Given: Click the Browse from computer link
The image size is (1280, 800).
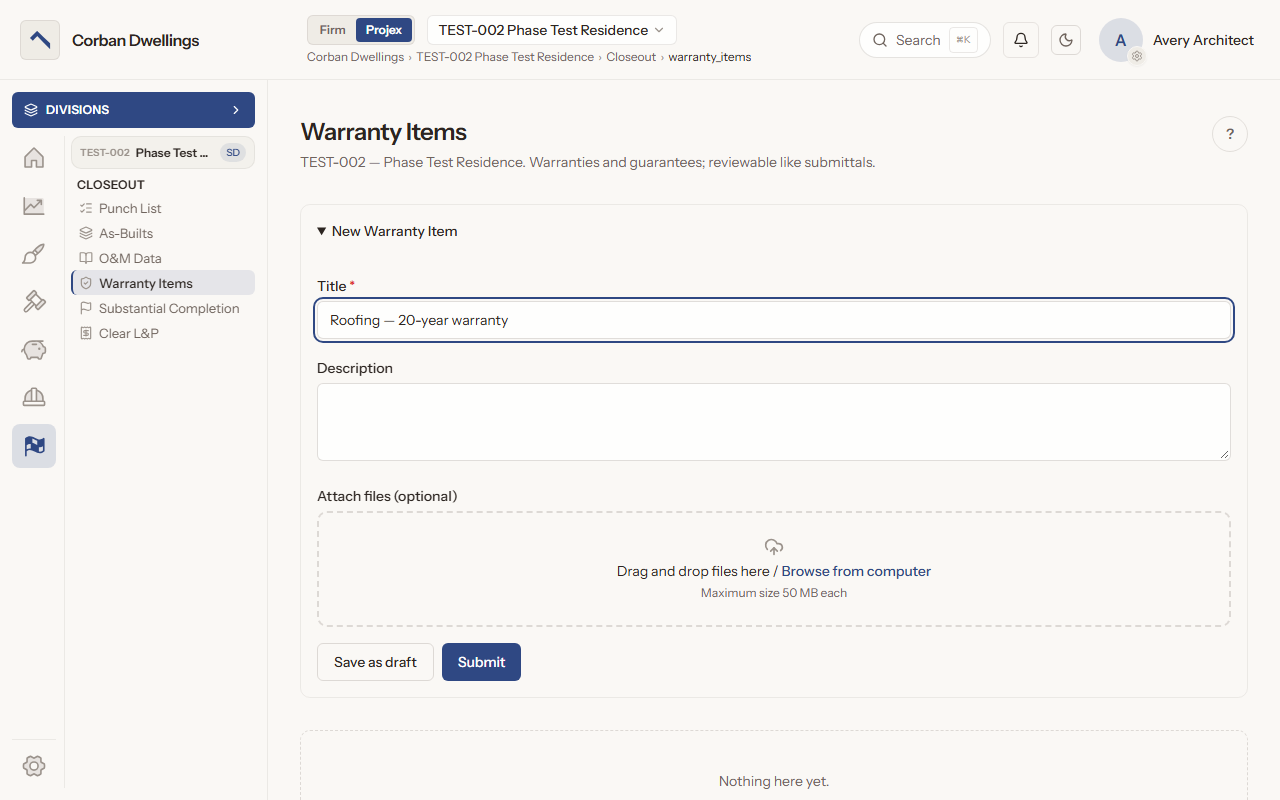Looking at the screenshot, I should click(x=856, y=571).
